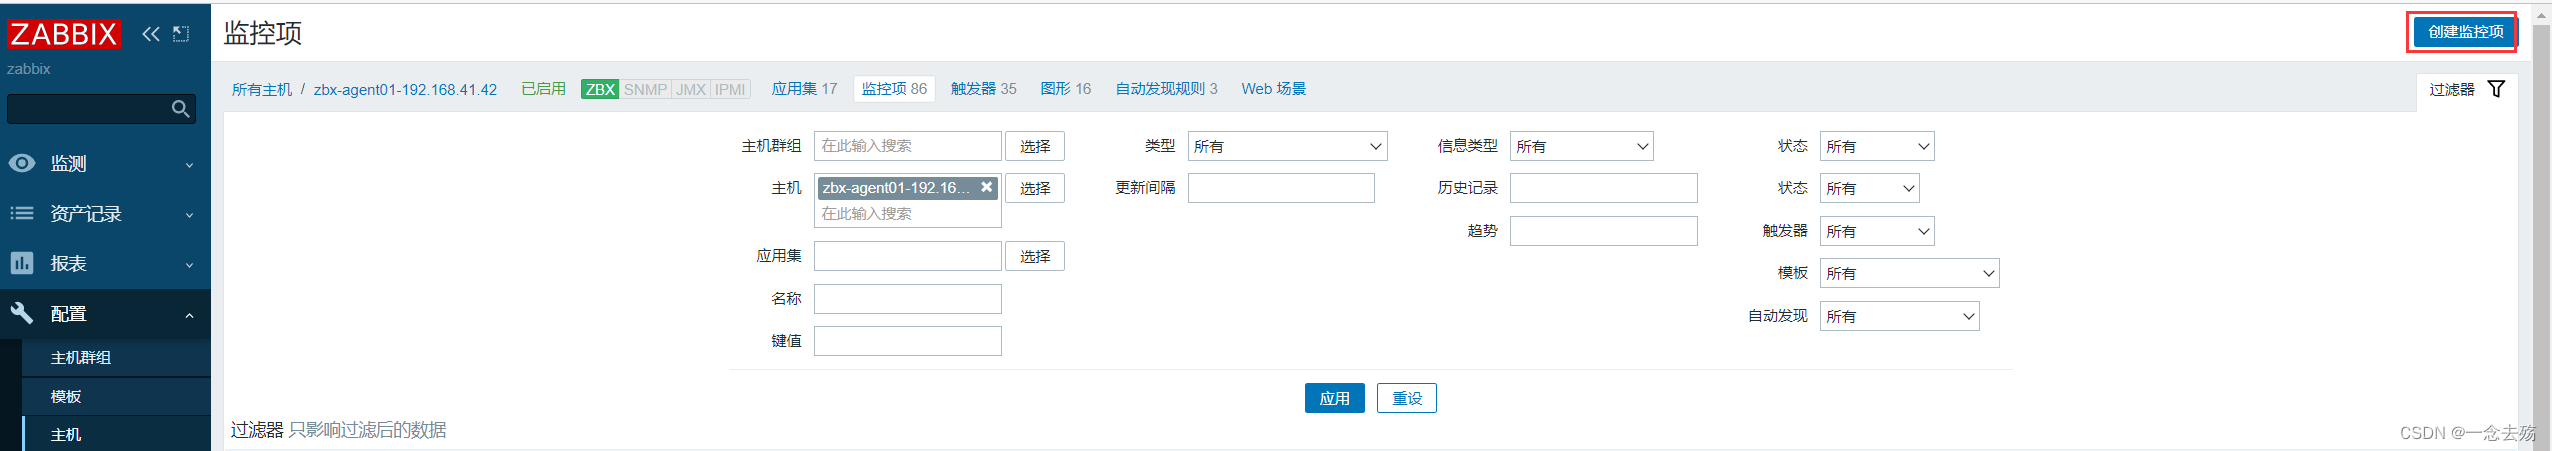Open the 信息类型 dropdown
The width and height of the screenshot is (2552, 451).
tap(1581, 146)
